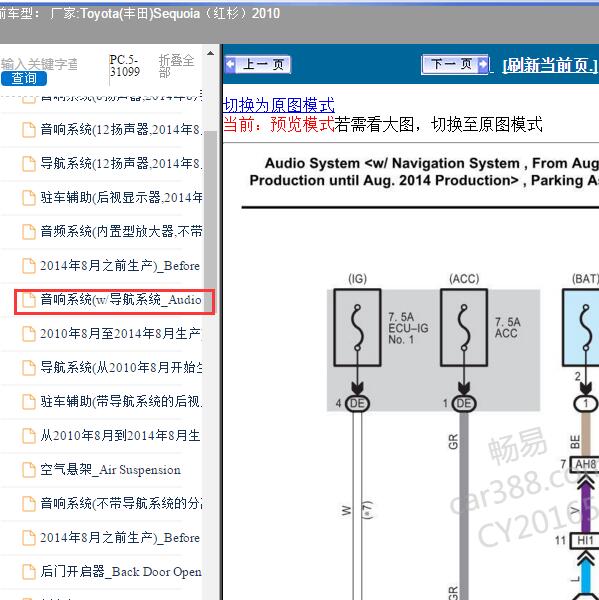Click the ACC fuse symbol in wiring diagram
This screenshot has height=600, width=599.
[x=464, y=328]
